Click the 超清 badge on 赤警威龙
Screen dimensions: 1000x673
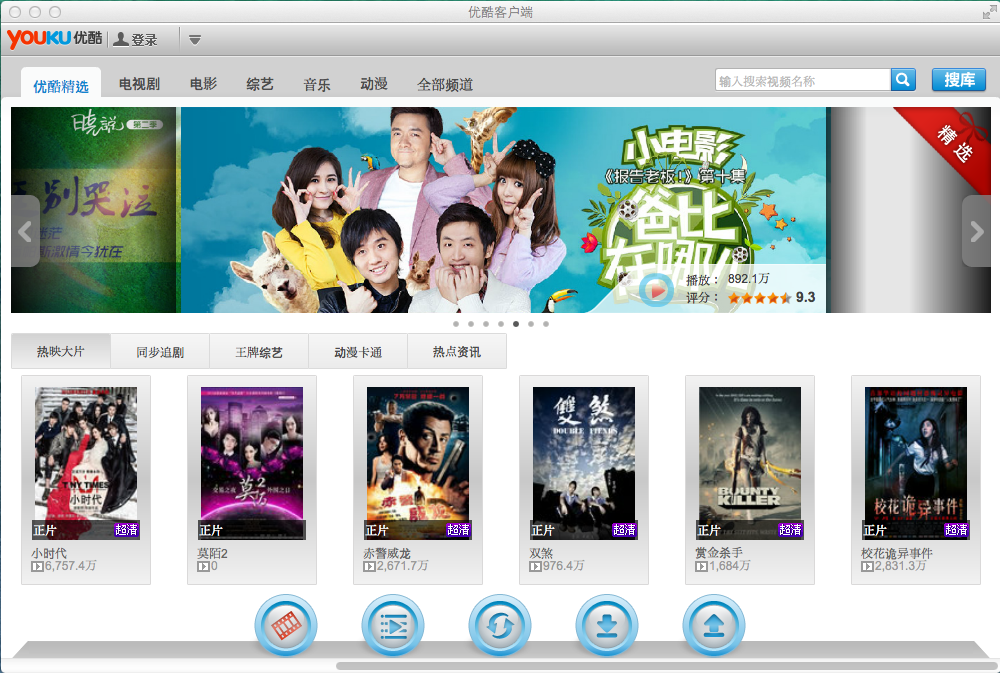click(x=458, y=529)
